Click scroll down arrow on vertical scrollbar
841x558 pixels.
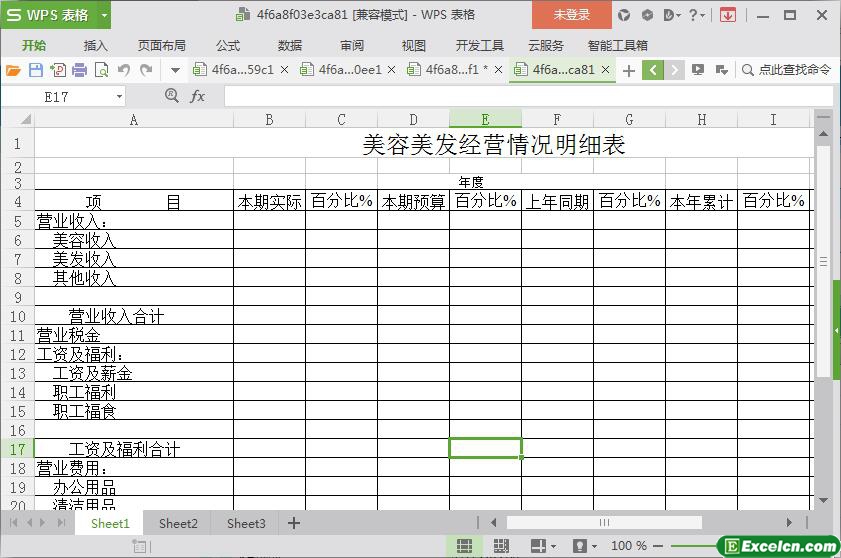pos(824,501)
